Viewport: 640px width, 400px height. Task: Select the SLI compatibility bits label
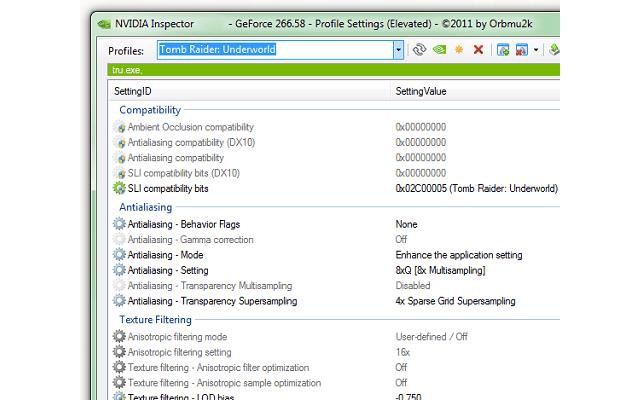coord(168,188)
